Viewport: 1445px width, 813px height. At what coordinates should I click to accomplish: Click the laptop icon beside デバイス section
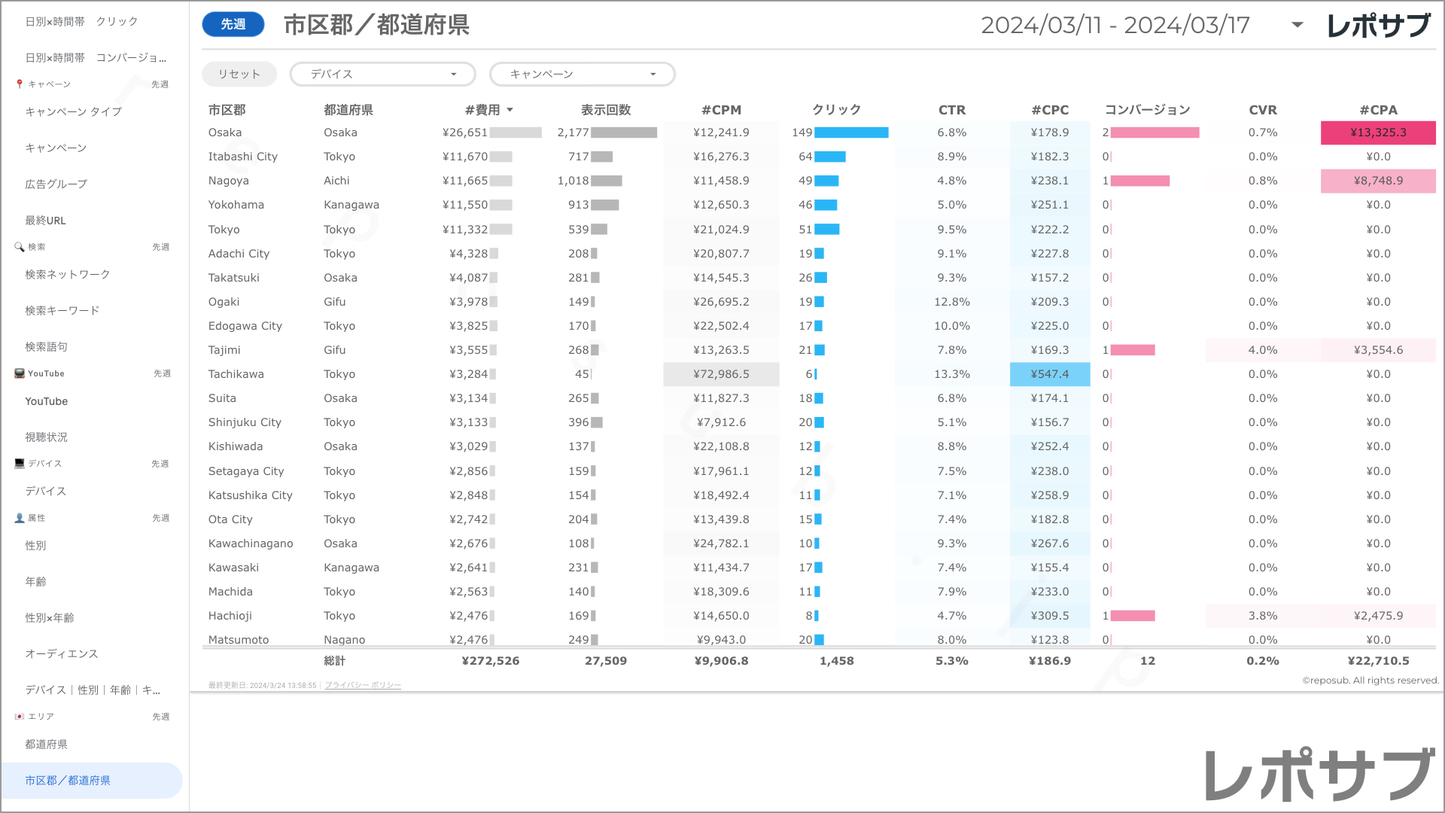point(19,464)
